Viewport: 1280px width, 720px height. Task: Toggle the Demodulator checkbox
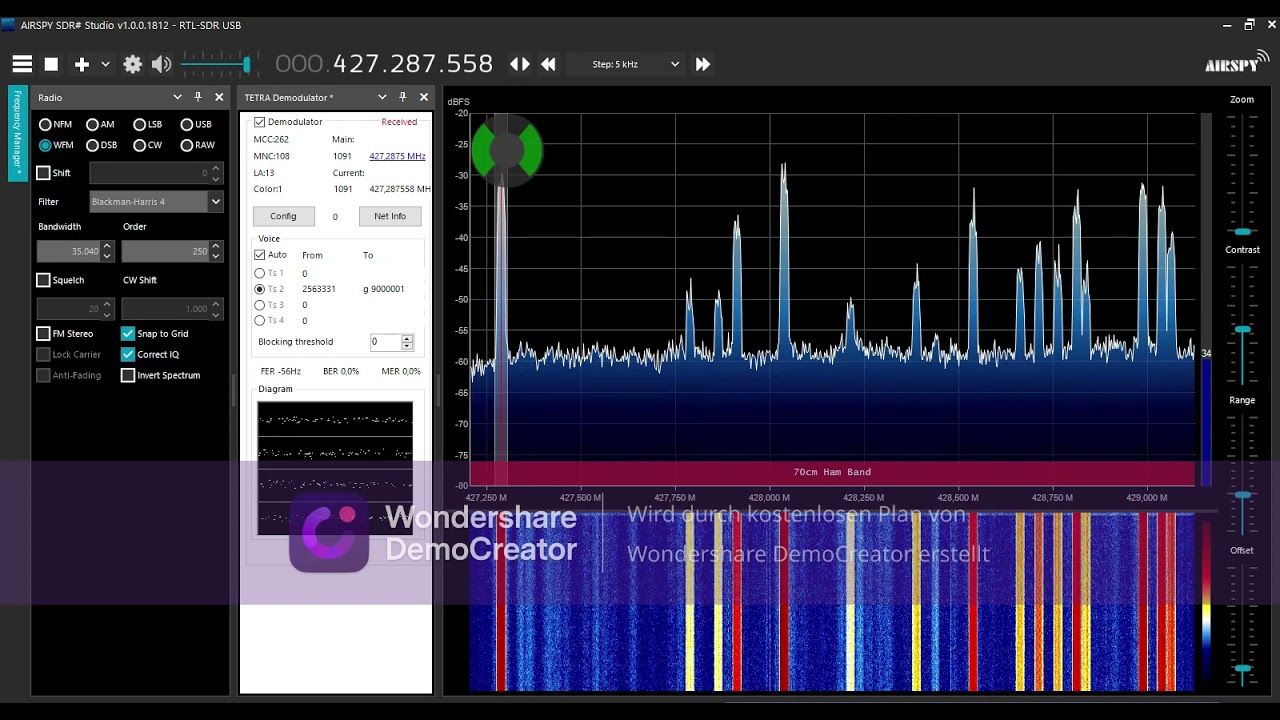259,122
